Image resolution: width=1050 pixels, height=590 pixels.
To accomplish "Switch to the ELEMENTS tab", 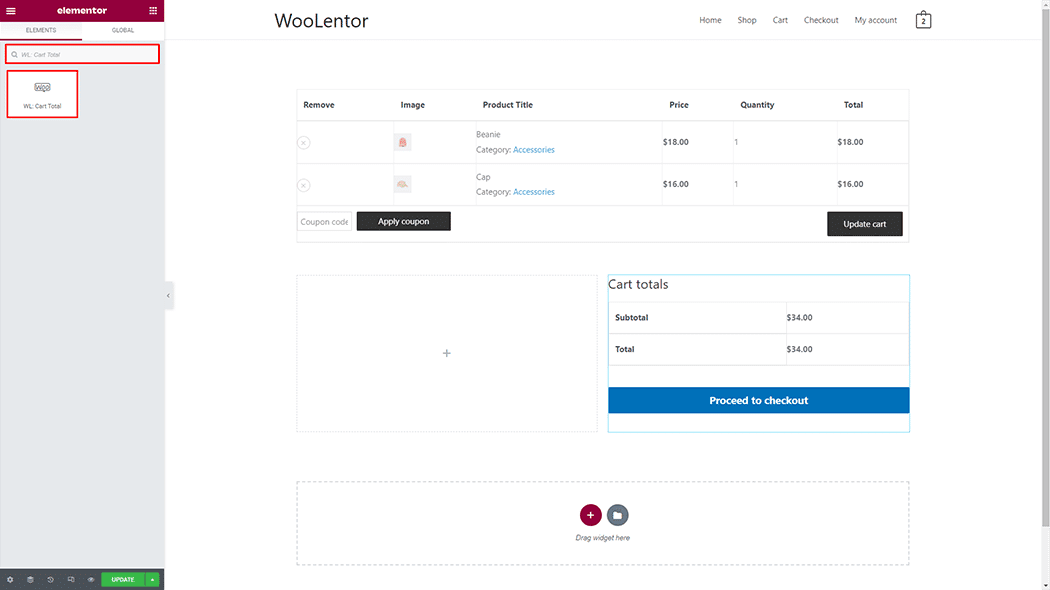I will click(41, 30).
